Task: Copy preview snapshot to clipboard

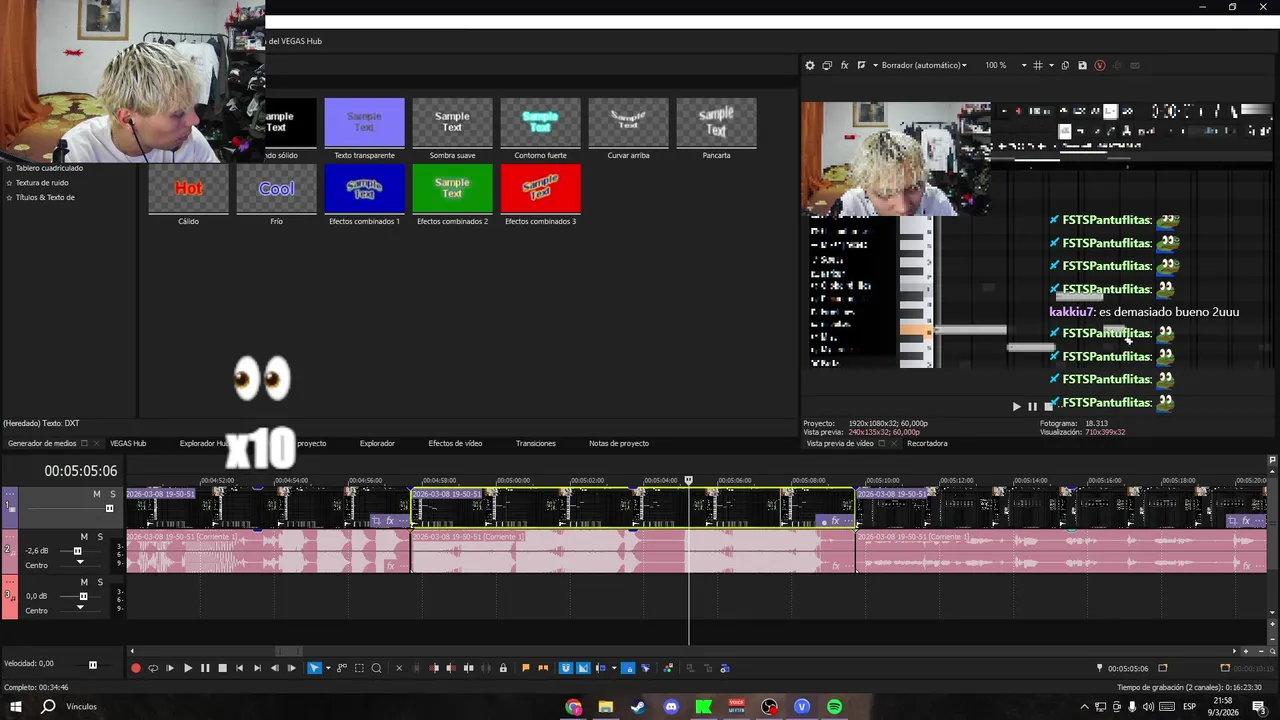Action: [1065, 65]
